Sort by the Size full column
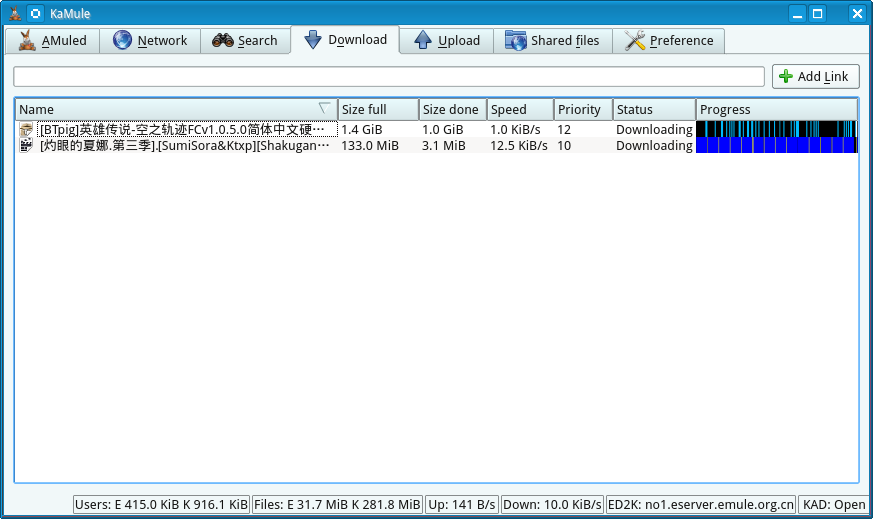Image resolution: width=873 pixels, height=519 pixels. (x=378, y=109)
